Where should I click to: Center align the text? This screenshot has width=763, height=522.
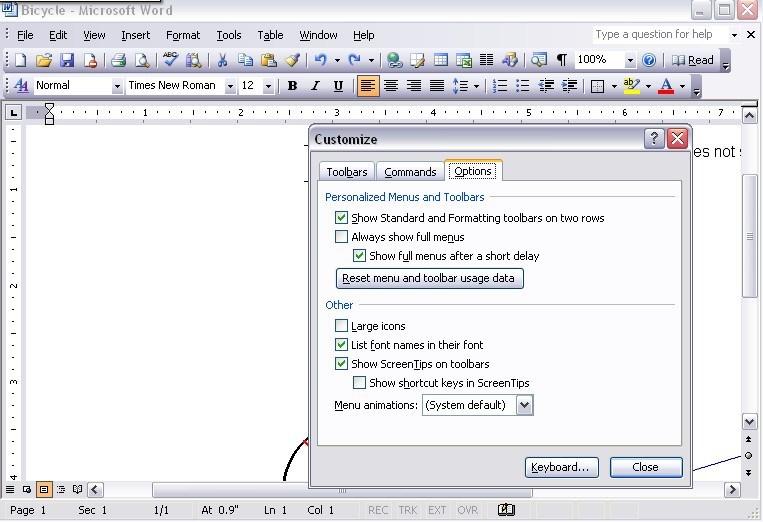(x=391, y=86)
